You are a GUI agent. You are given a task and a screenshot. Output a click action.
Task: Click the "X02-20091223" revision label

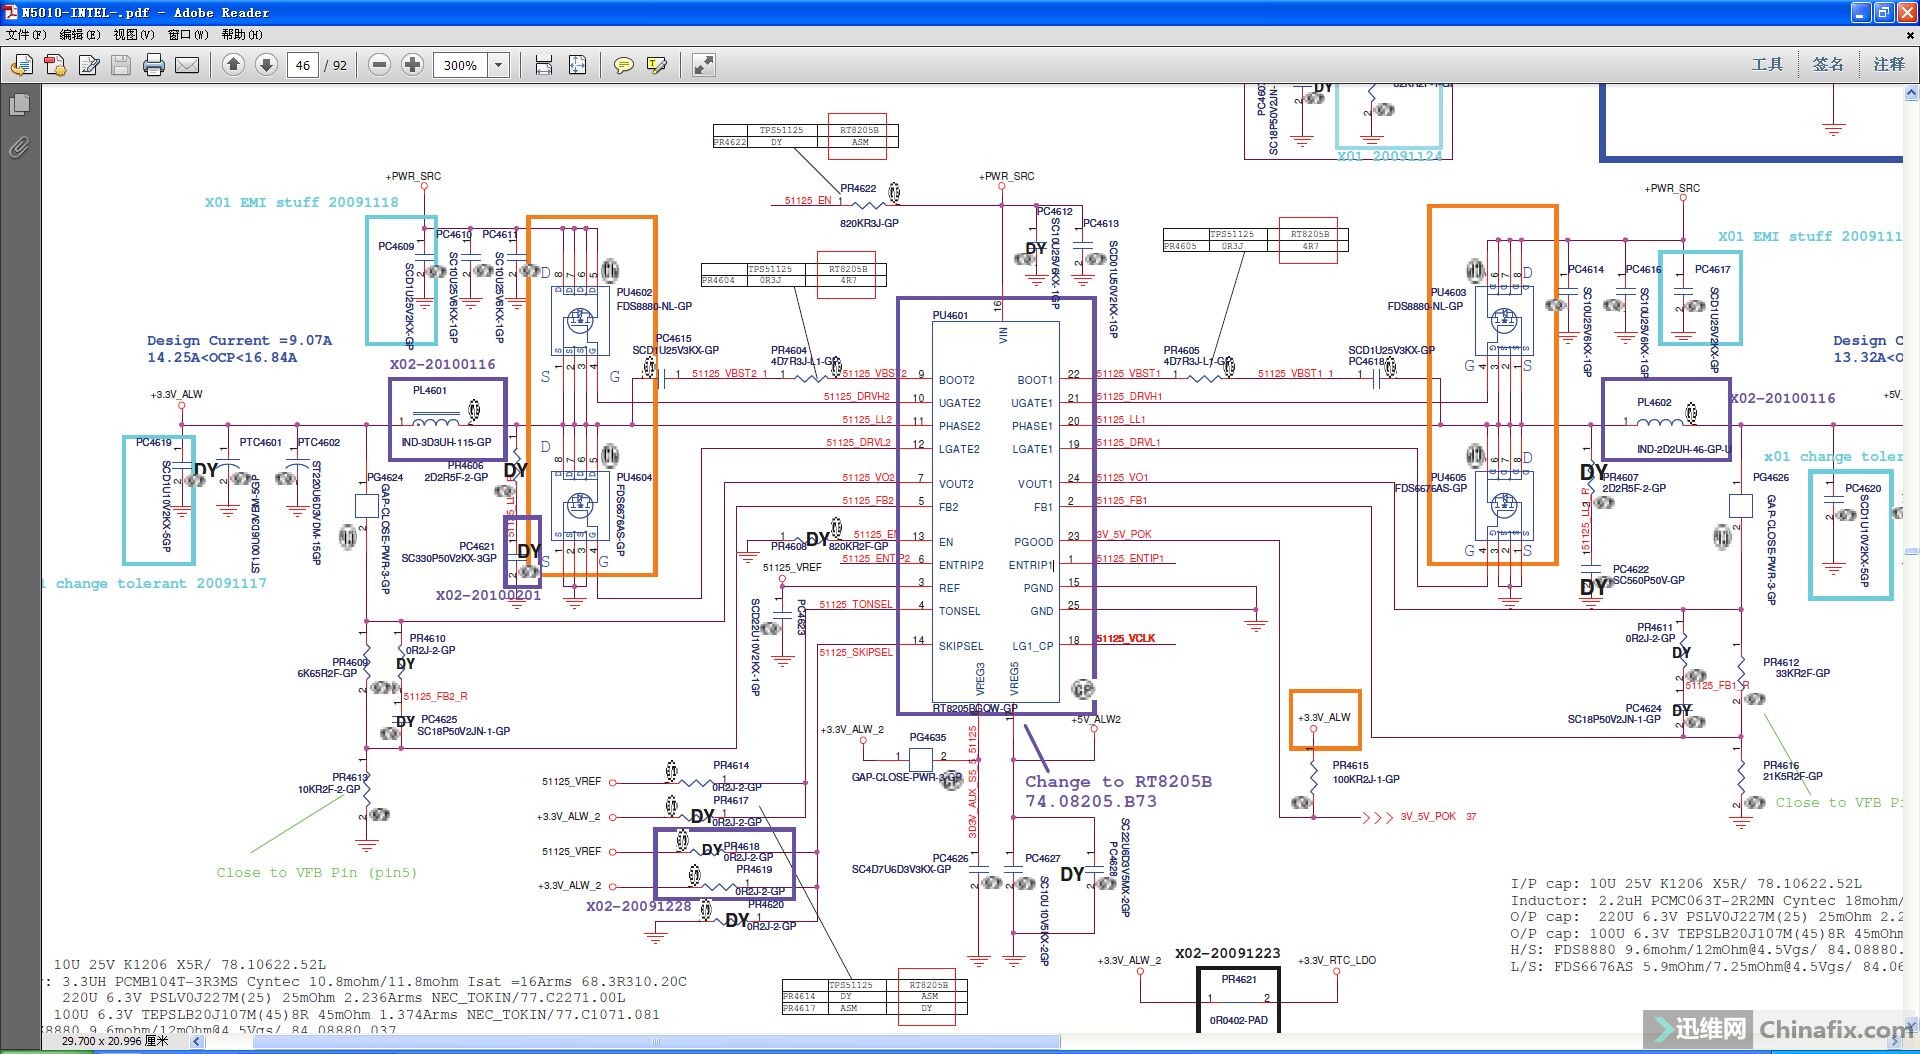1227,953
